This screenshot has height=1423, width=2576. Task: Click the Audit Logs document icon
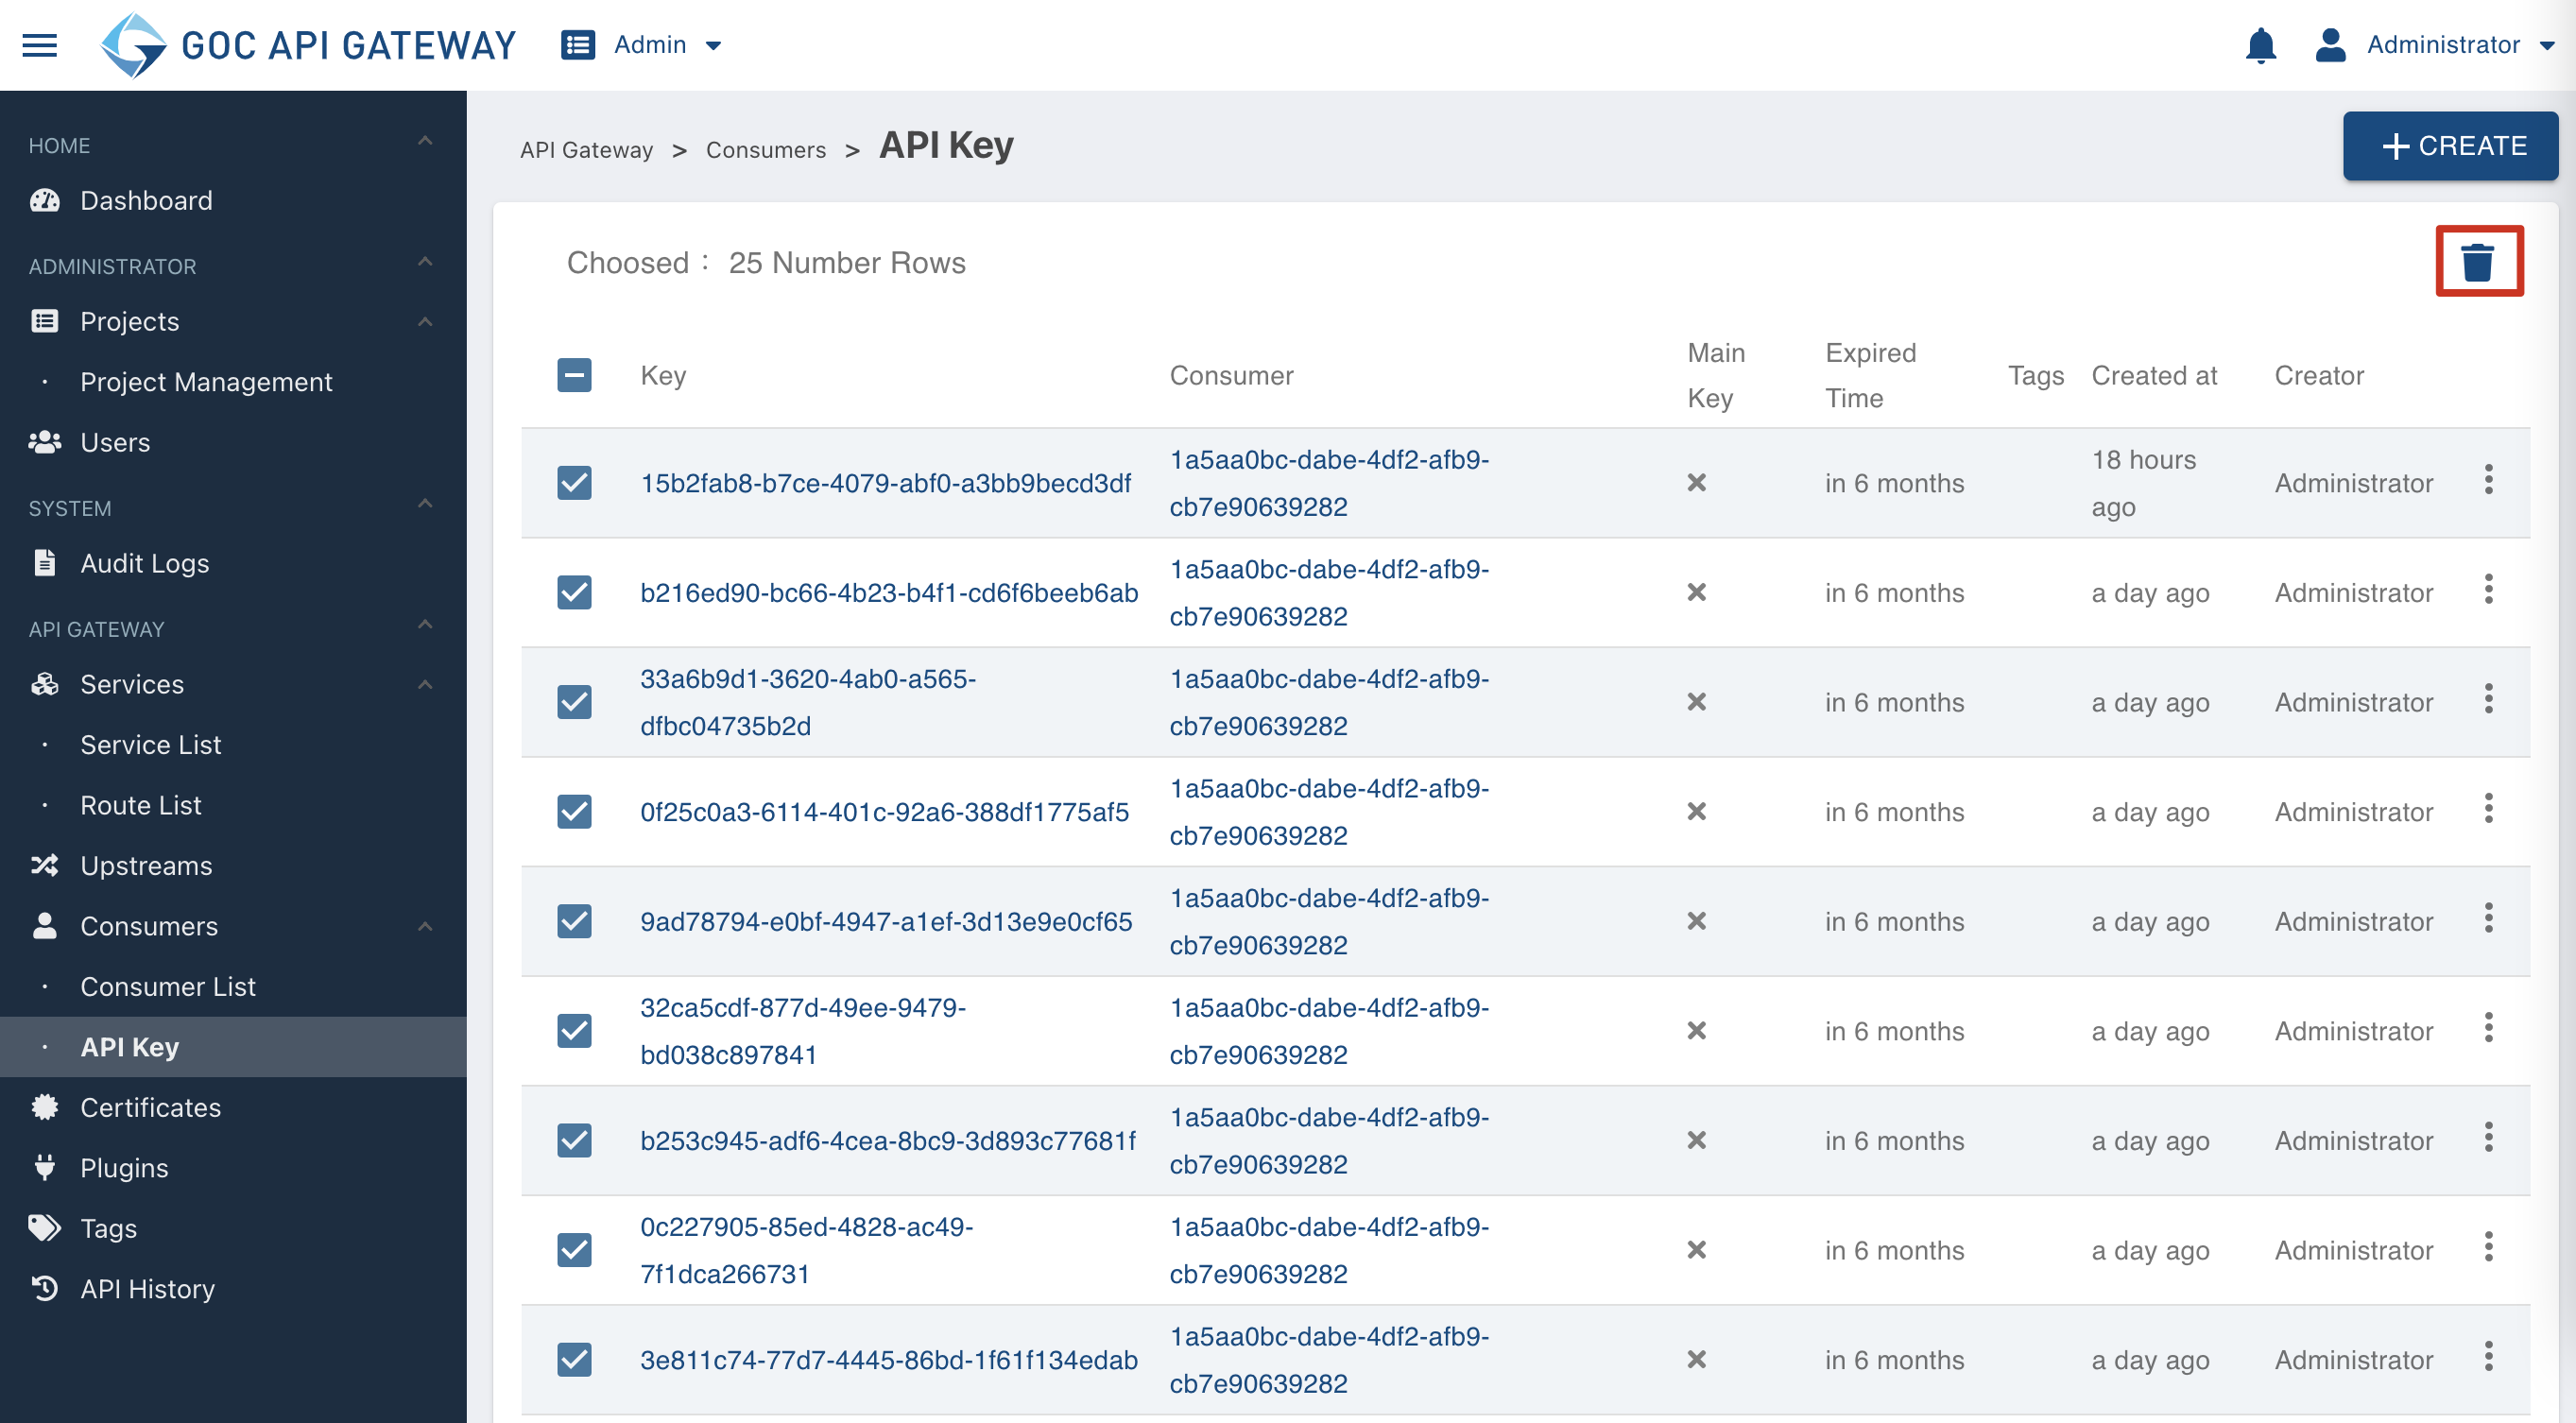(45, 563)
